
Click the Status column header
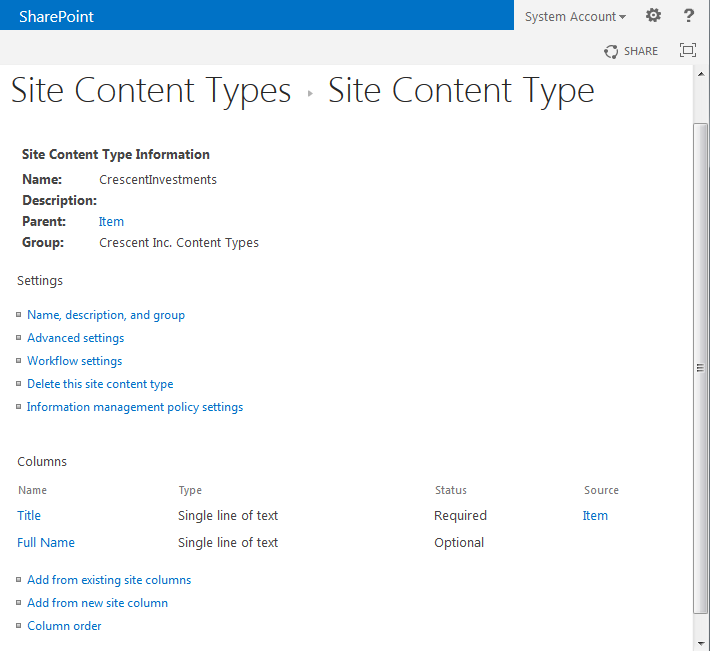451,490
